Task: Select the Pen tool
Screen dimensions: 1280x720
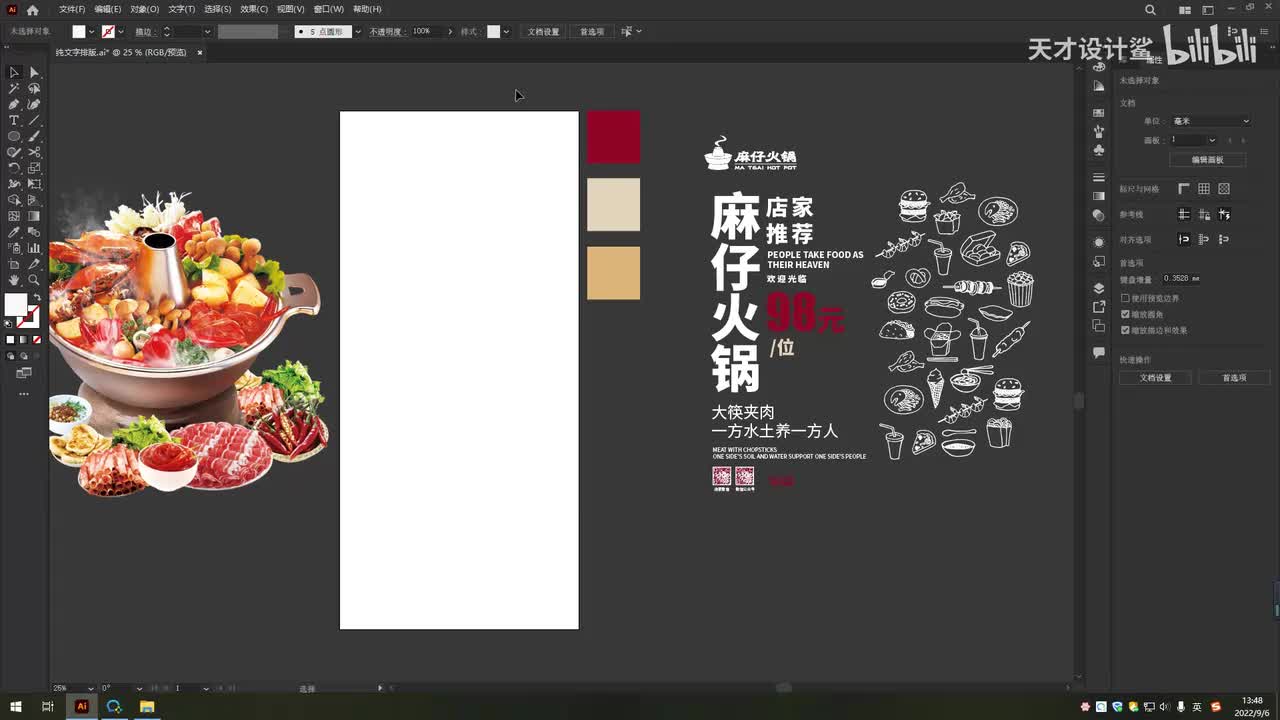Action: click(14, 104)
